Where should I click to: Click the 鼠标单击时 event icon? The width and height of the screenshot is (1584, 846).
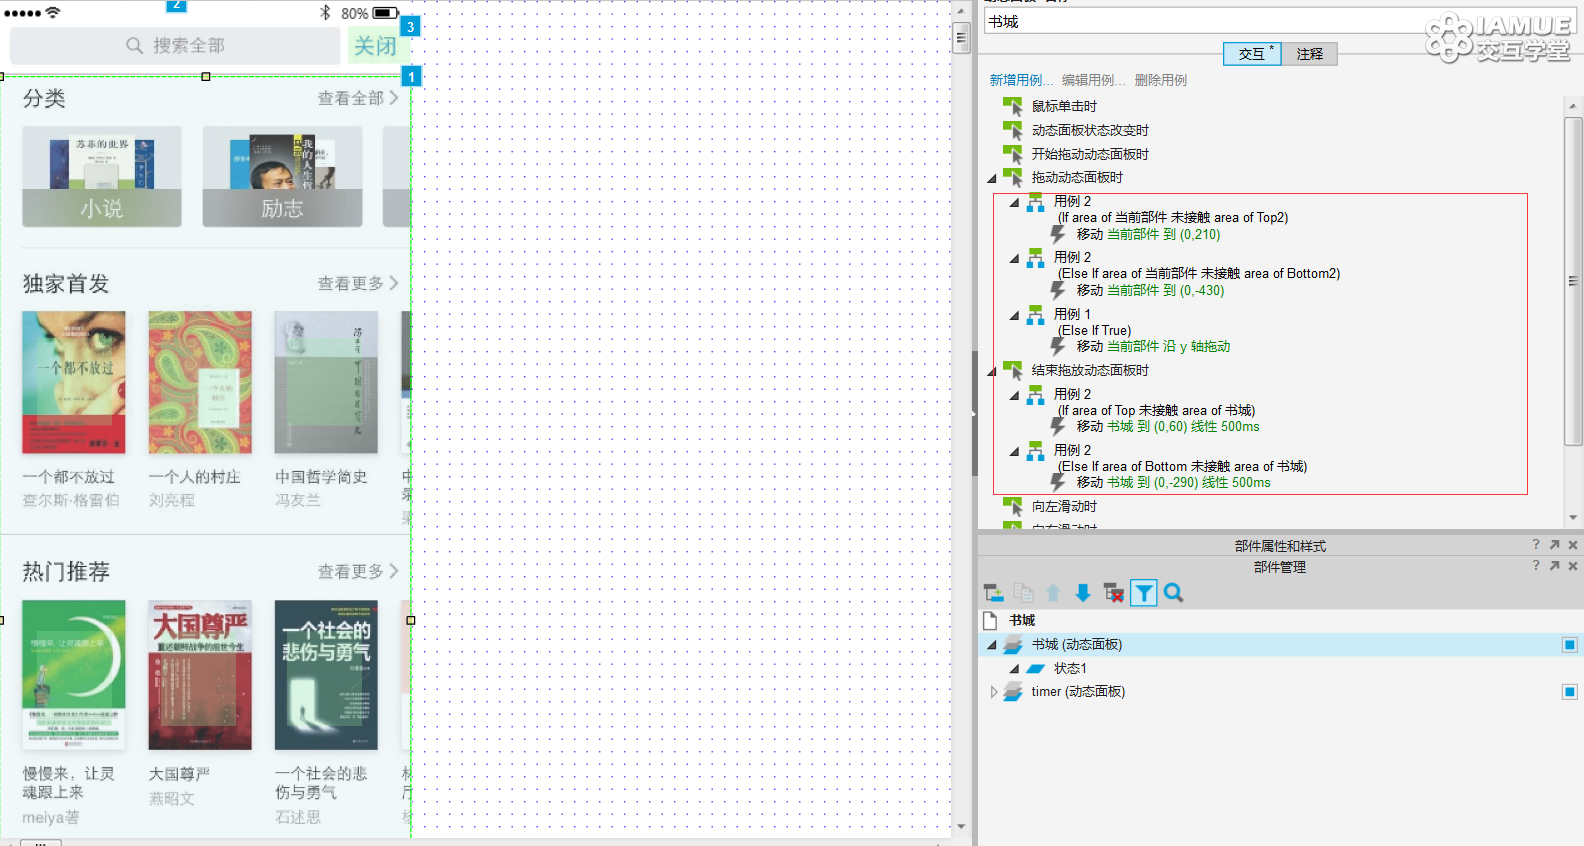pyautogui.click(x=1013, y=106)
